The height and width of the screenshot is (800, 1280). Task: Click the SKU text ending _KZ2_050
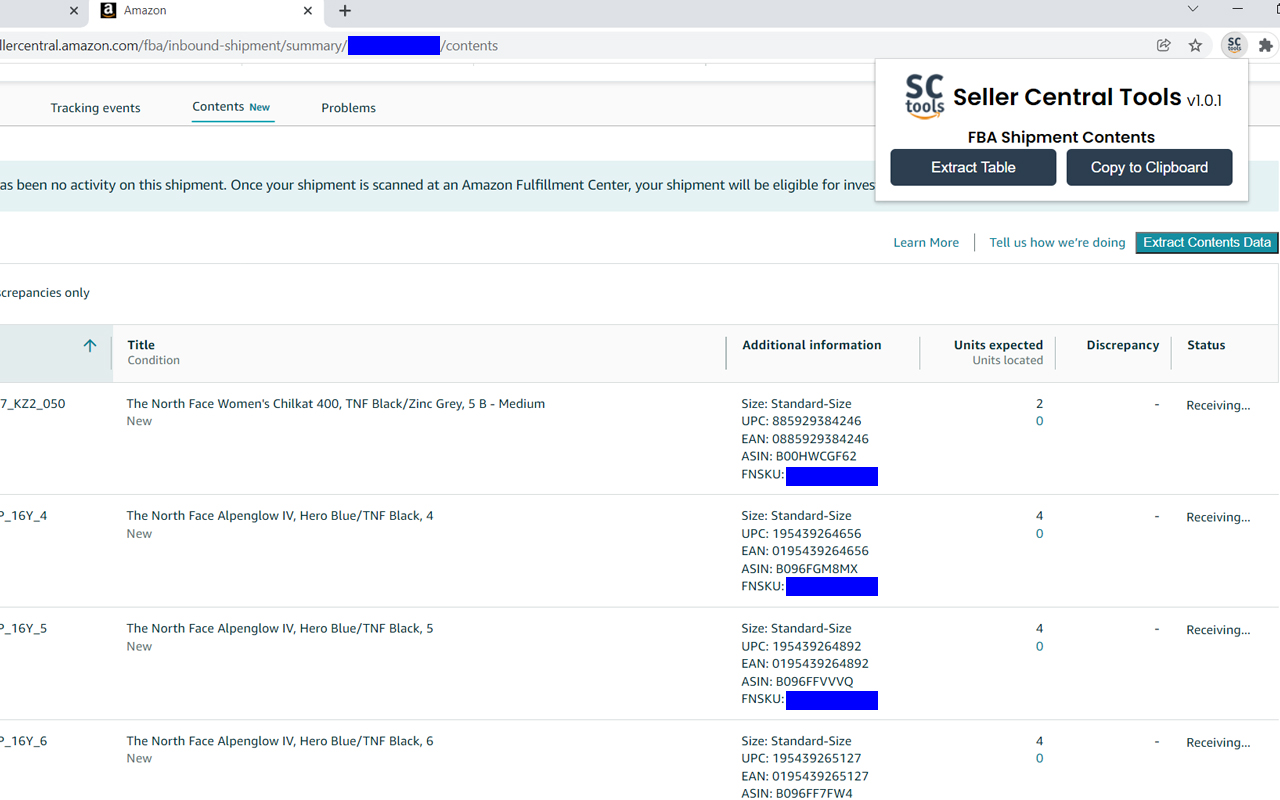[33, 404]
